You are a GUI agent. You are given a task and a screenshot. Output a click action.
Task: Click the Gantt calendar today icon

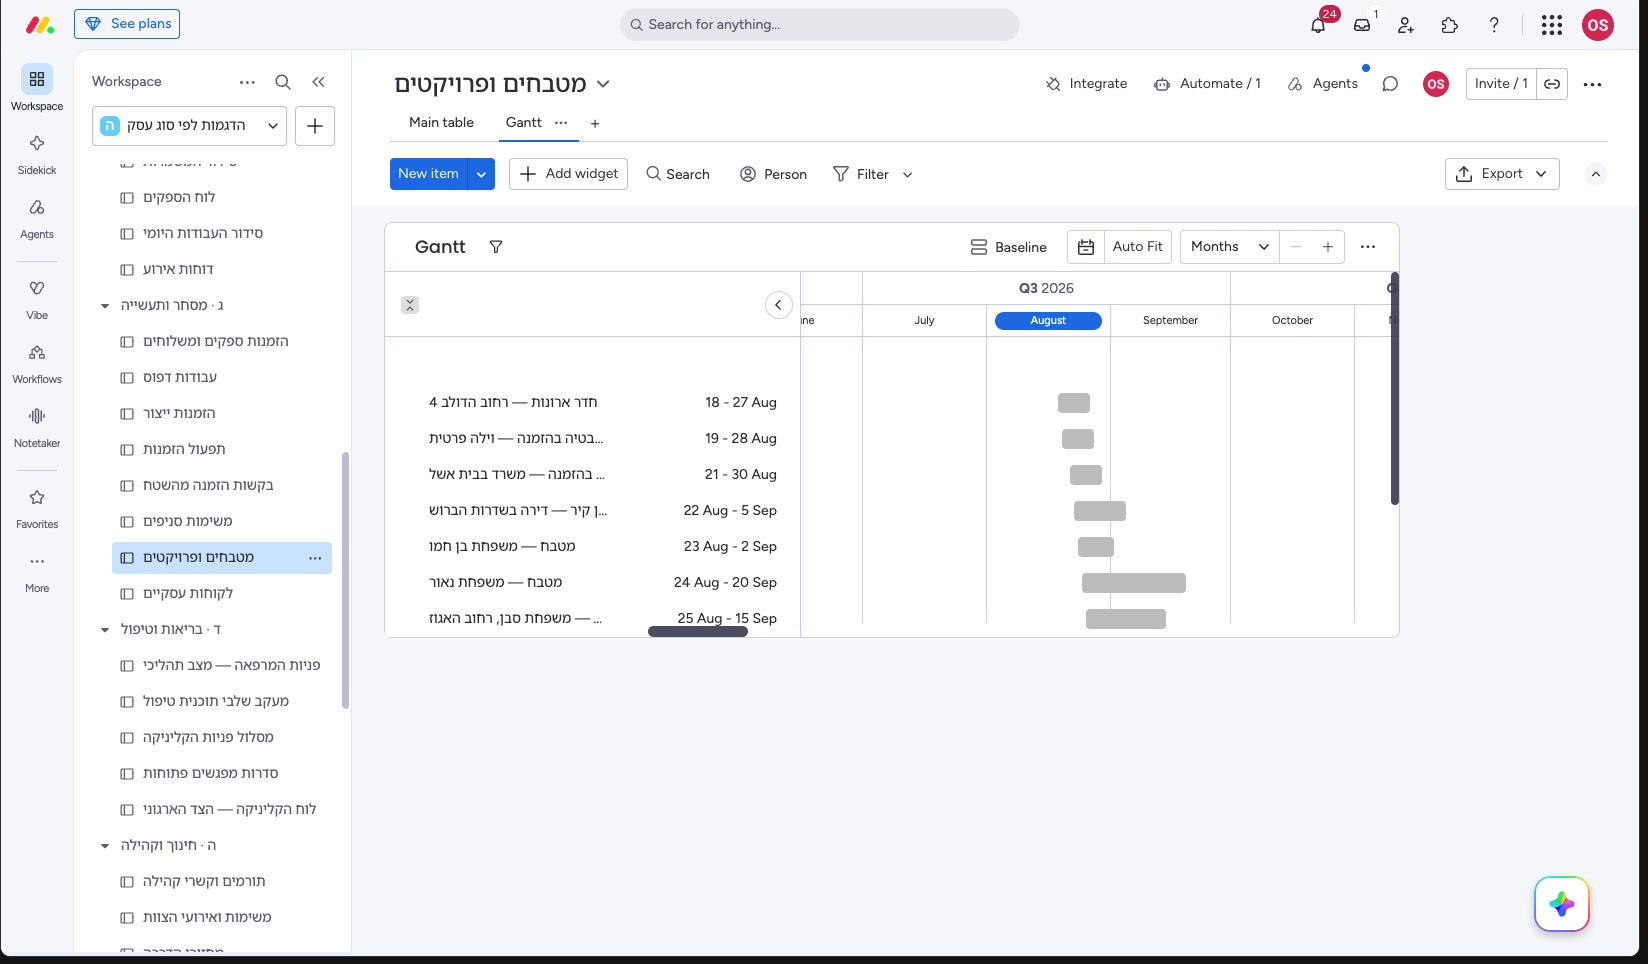click(x=1086, y=247)
